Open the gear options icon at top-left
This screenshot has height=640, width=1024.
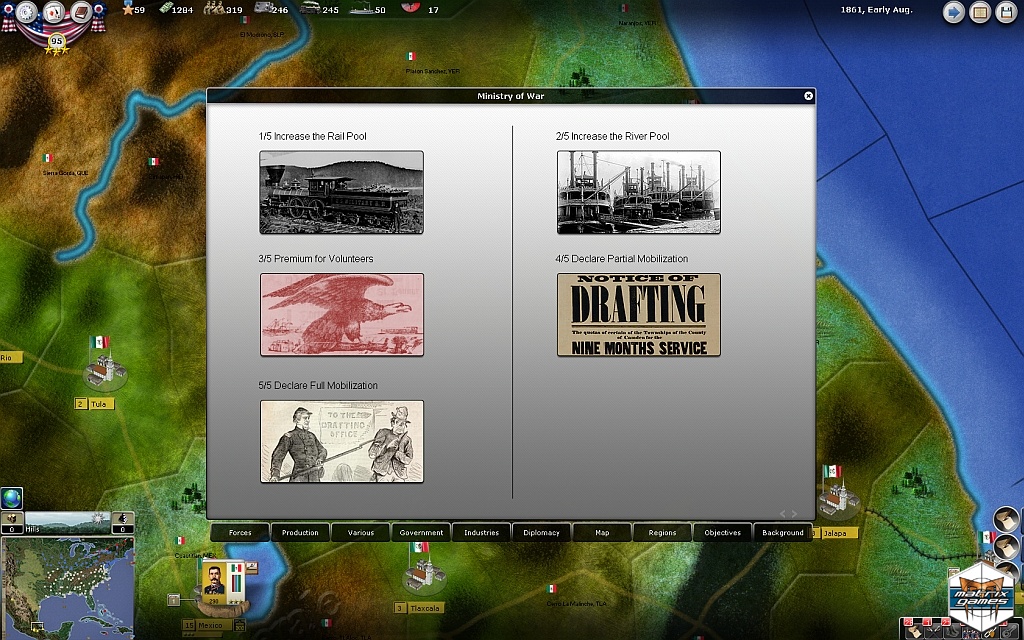tap(27, 13)
